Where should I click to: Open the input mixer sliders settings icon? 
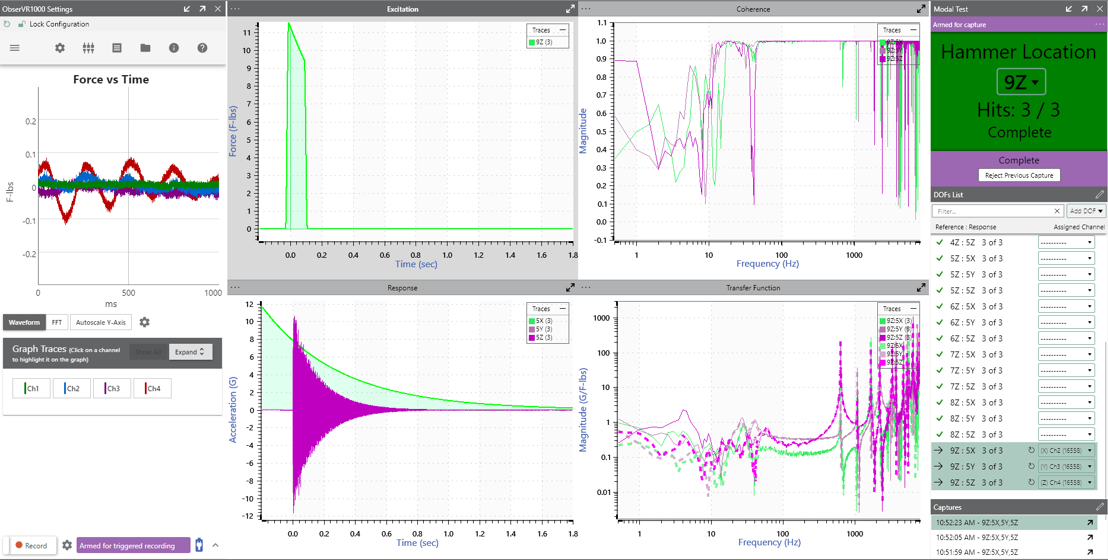point(88,48)
